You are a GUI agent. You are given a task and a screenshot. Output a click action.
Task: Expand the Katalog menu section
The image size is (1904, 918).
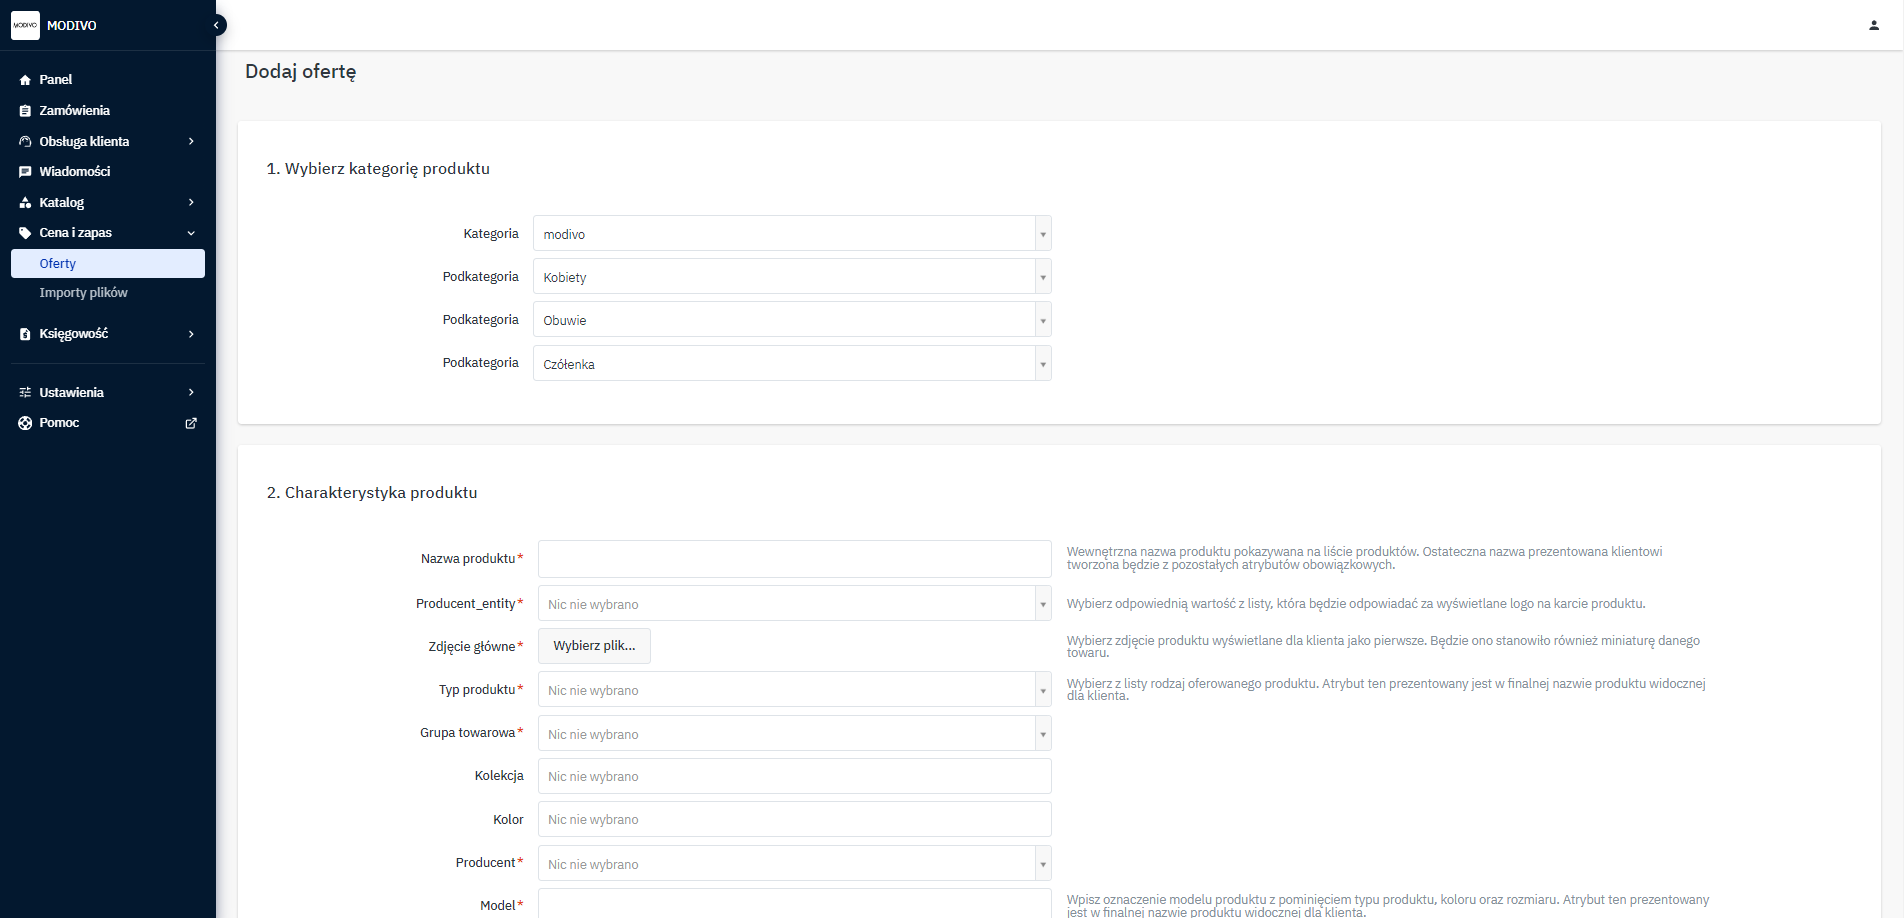click(x=191, y=202)
